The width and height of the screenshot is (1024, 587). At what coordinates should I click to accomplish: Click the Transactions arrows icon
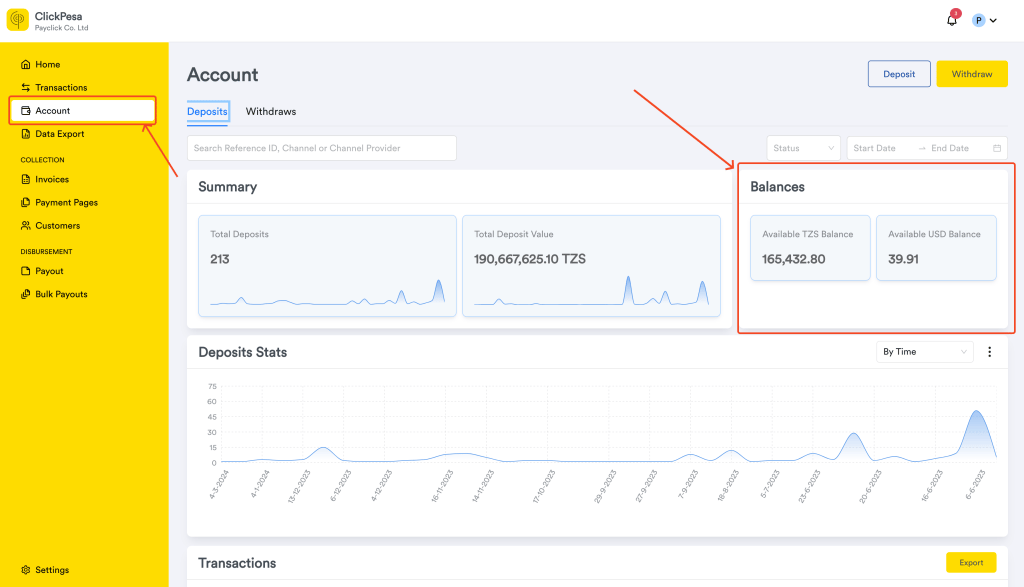tap(25, 87)
